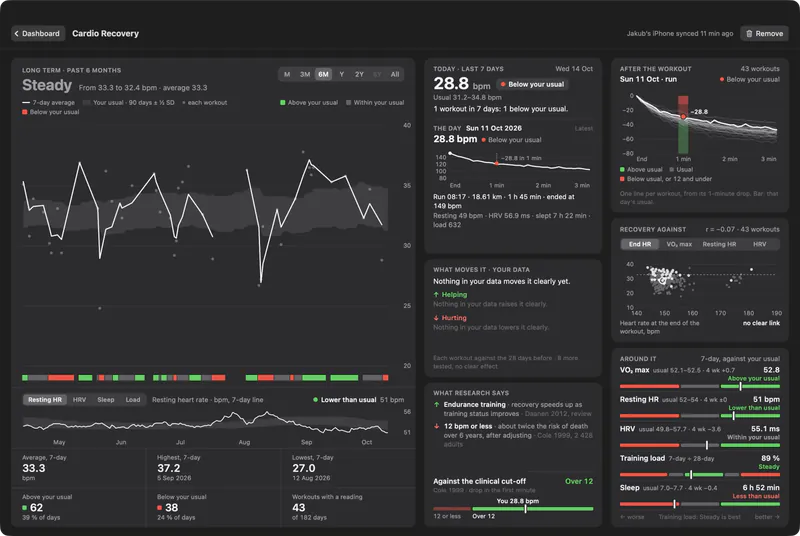Click the 55.1 ms HRV value
Screen dimensions: 800x536
765,428
